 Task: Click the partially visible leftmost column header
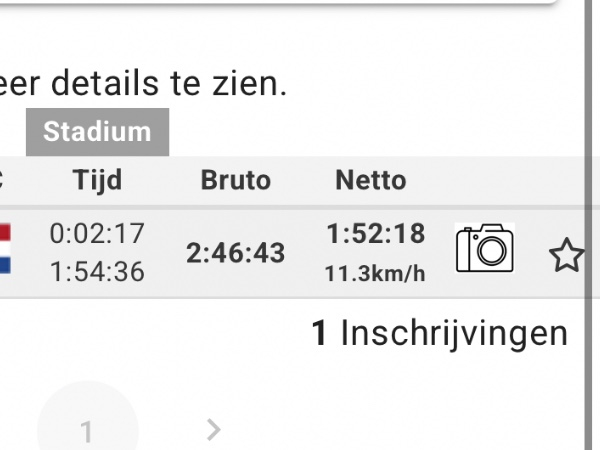(x=3, y=180)
